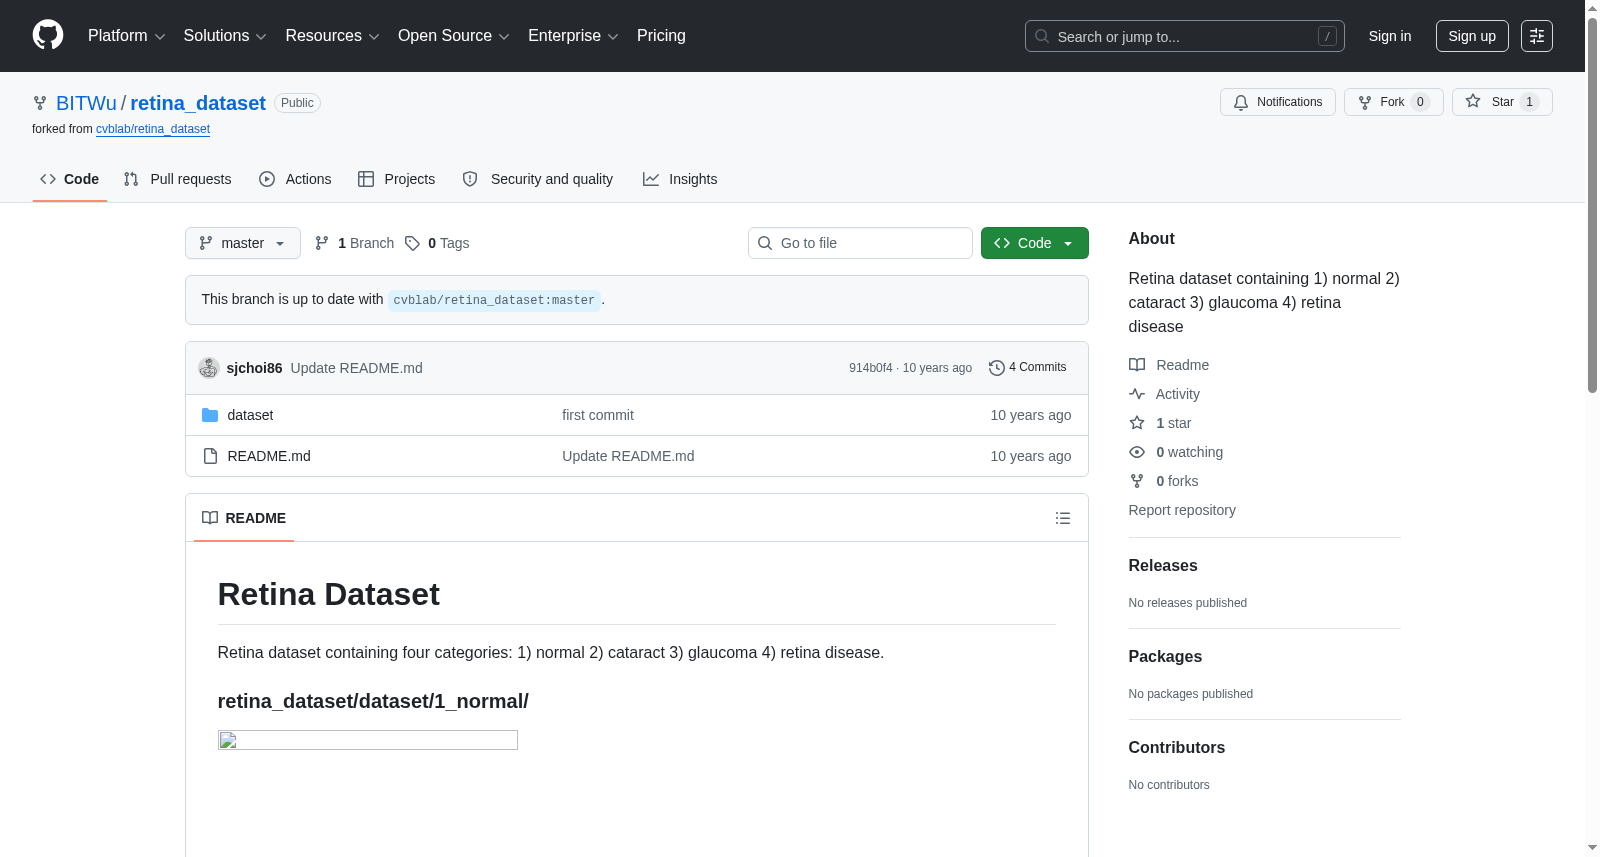Image resolution: width=1600 pixels, height=857 pixels.
Task: Select the README tab heading
Action: click(244, 518)
